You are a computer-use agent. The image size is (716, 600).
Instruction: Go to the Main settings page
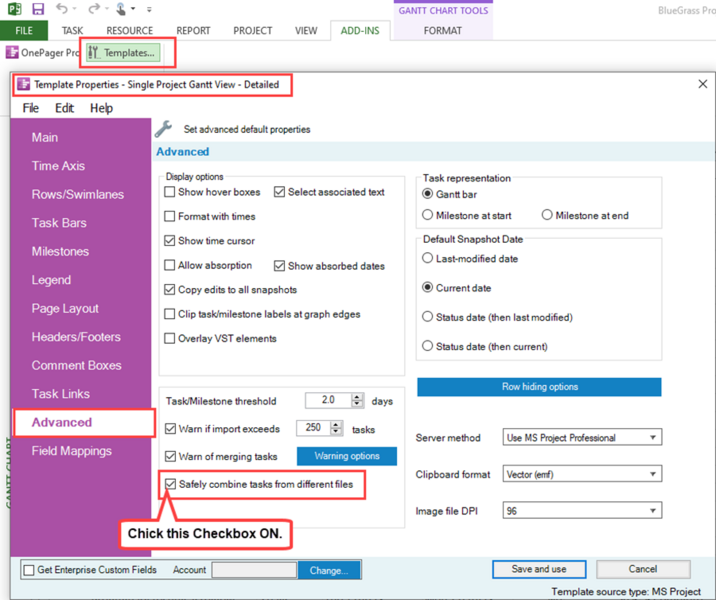tap(45, 137)
